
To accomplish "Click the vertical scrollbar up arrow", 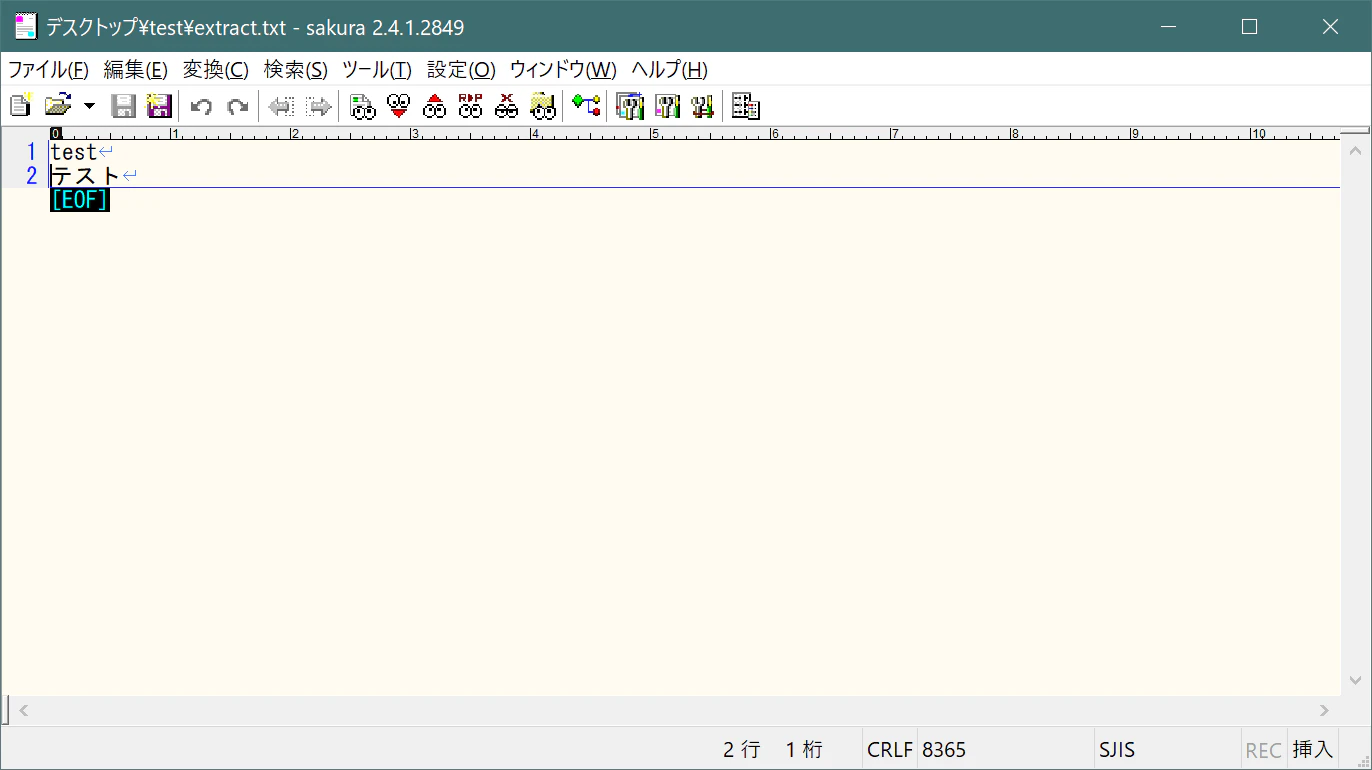I will tap(1356, 152).
